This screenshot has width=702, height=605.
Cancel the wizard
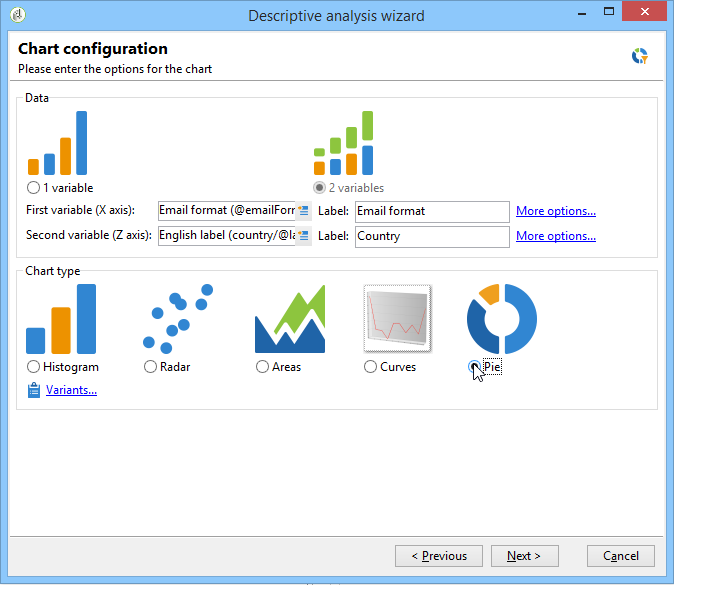(621, 556)
